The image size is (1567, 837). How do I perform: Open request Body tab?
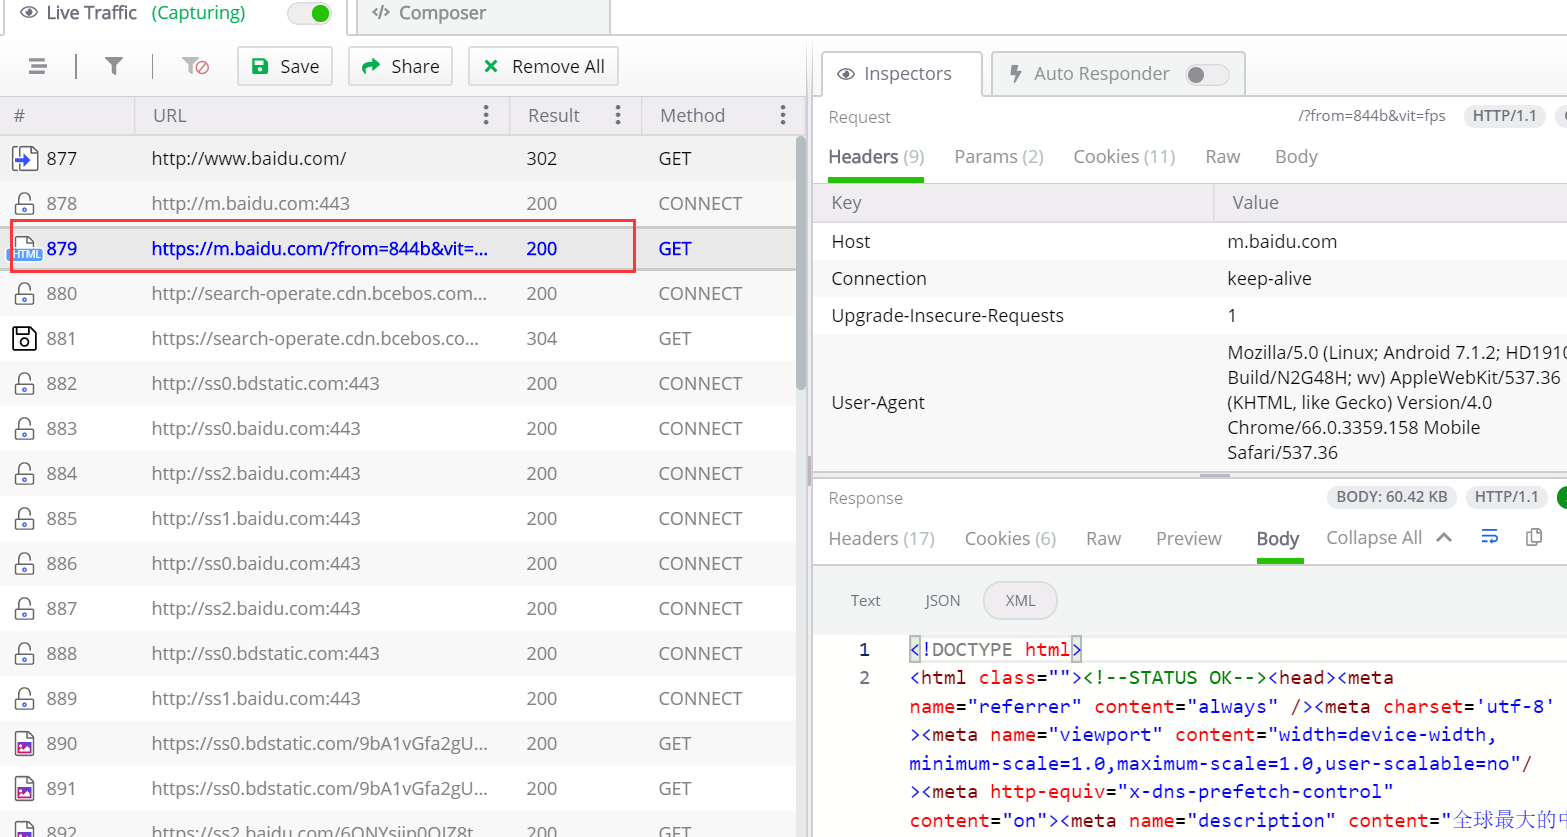coord(1296,157)
